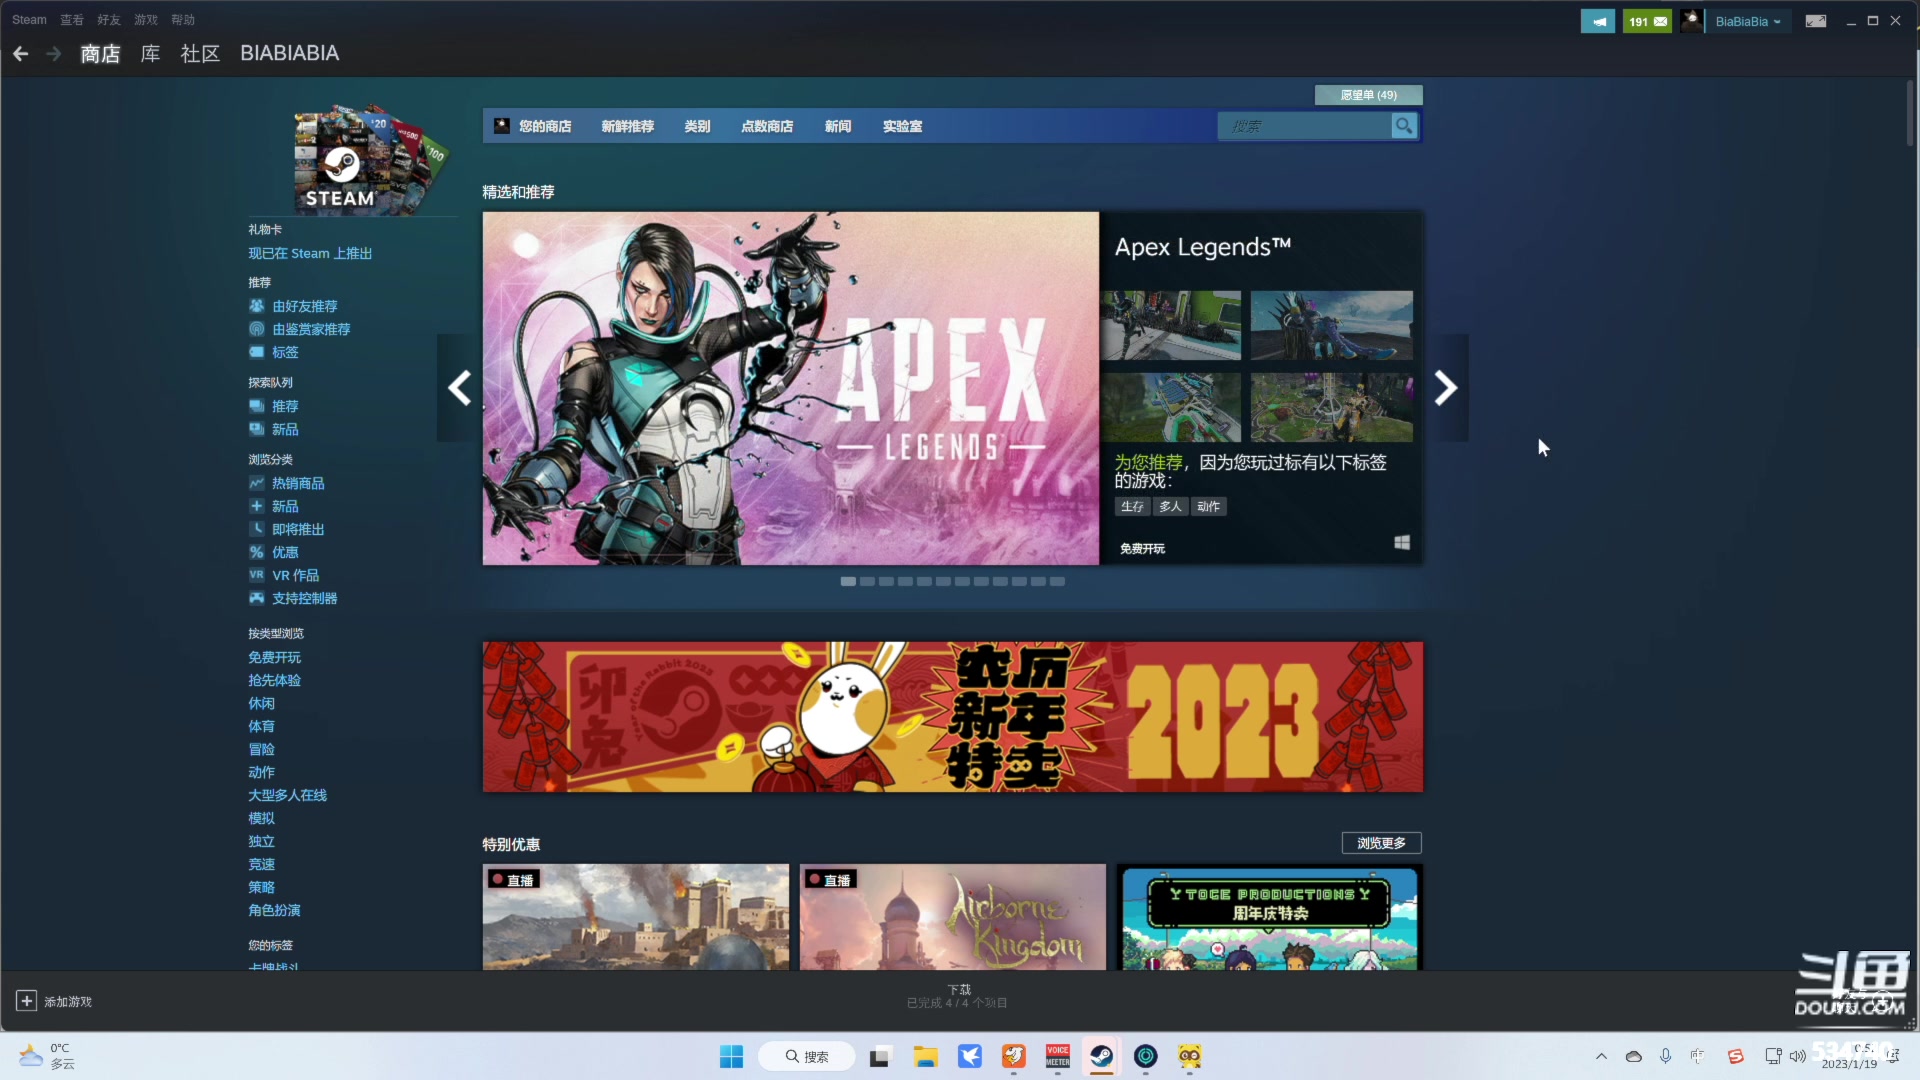Open 热销商品 in 浏览分类
Image resolution: width=1920 pixels, height=1080 pixels.
click(x=298, y=483)
